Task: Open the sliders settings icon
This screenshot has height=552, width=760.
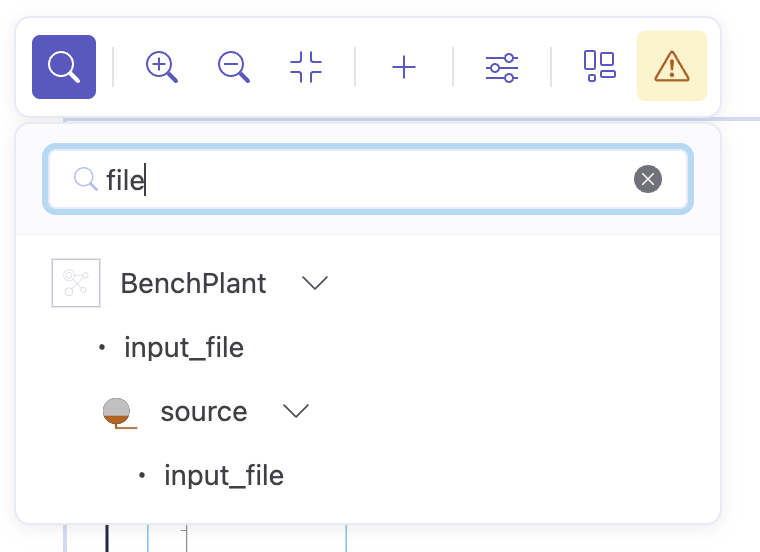Action: 501,67
